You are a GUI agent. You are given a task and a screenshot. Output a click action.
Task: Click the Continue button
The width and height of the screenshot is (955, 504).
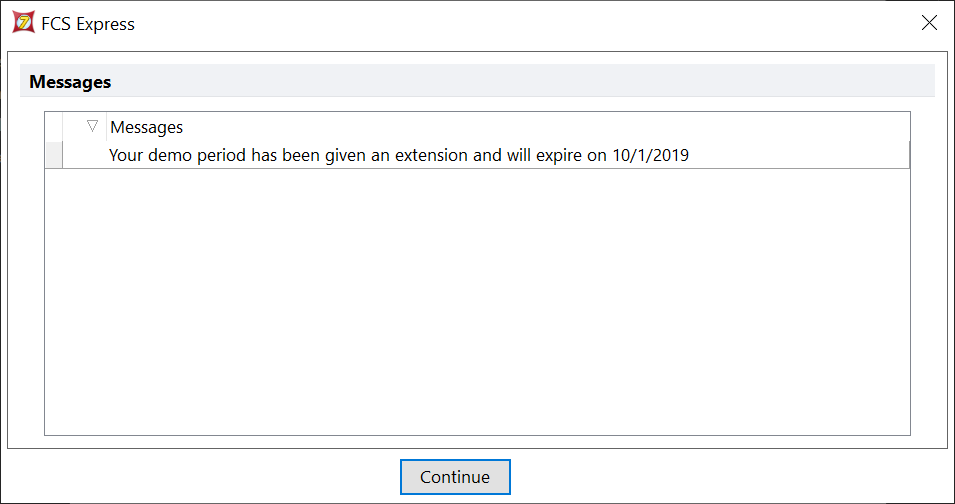[455, 477]
